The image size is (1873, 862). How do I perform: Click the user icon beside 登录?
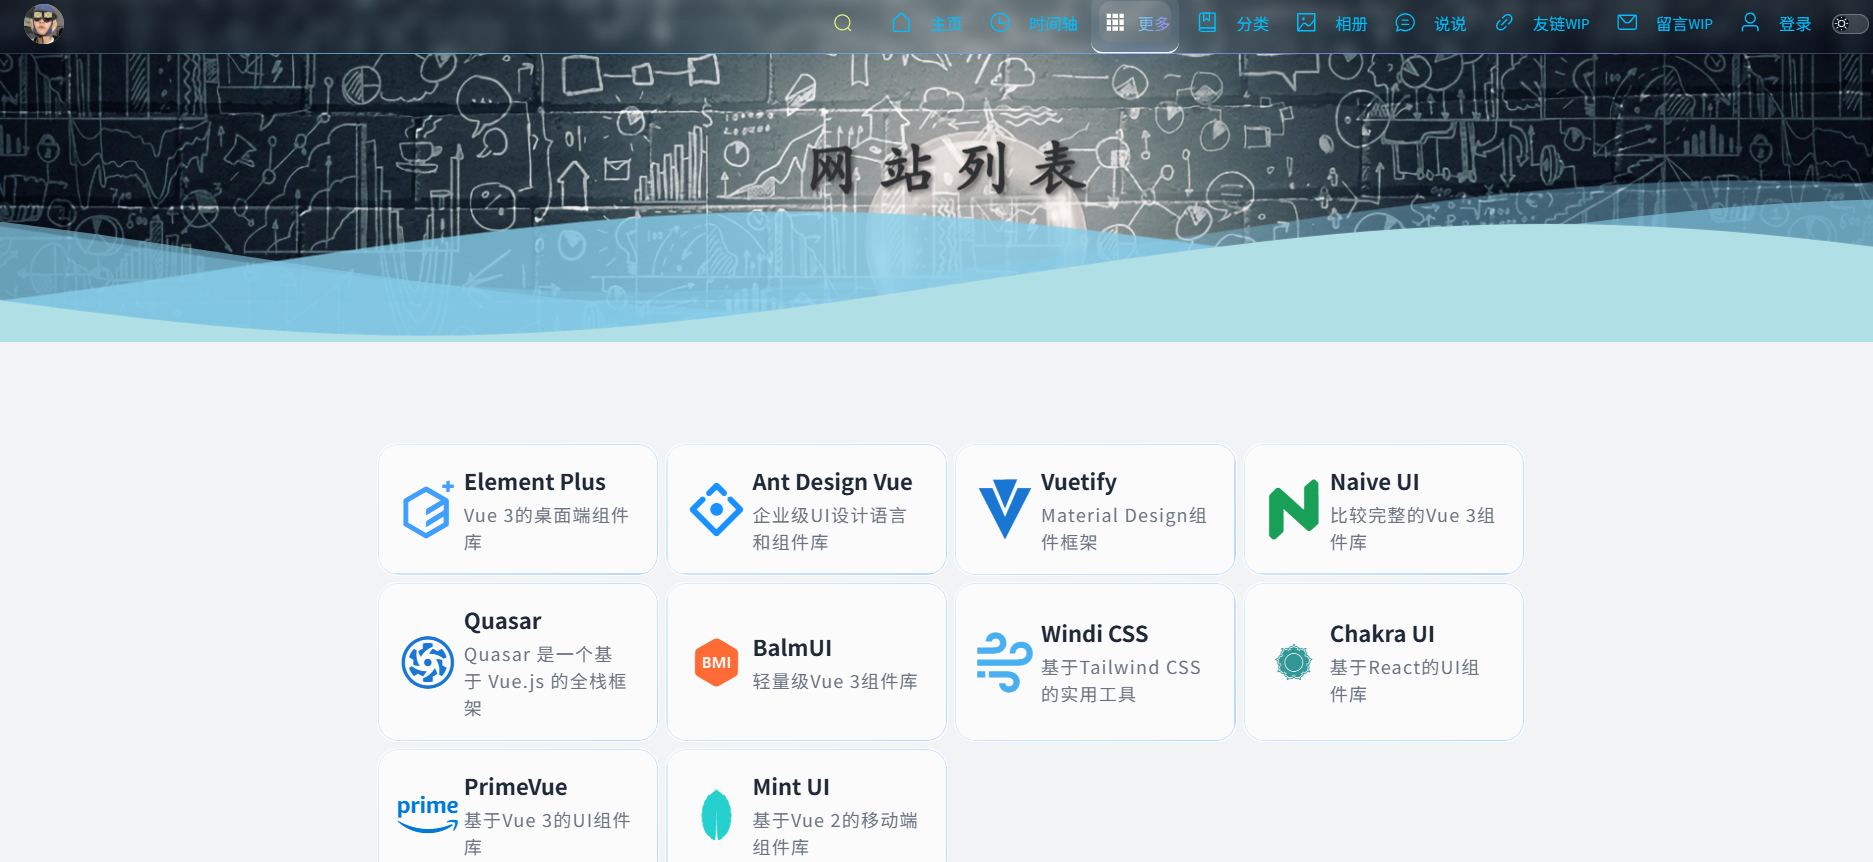click(x=1750, y=22)
